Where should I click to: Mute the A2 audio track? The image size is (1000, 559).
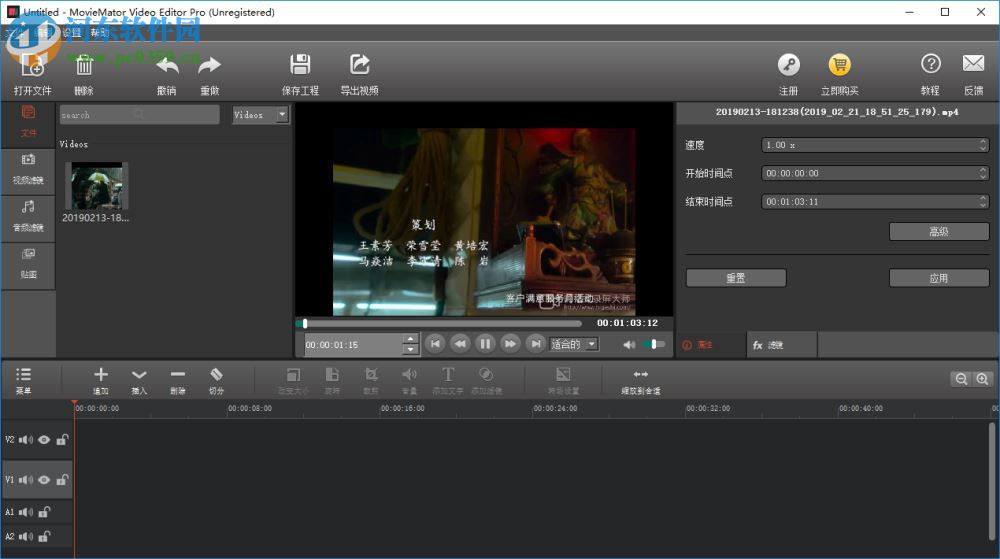(x=26, y=537)
